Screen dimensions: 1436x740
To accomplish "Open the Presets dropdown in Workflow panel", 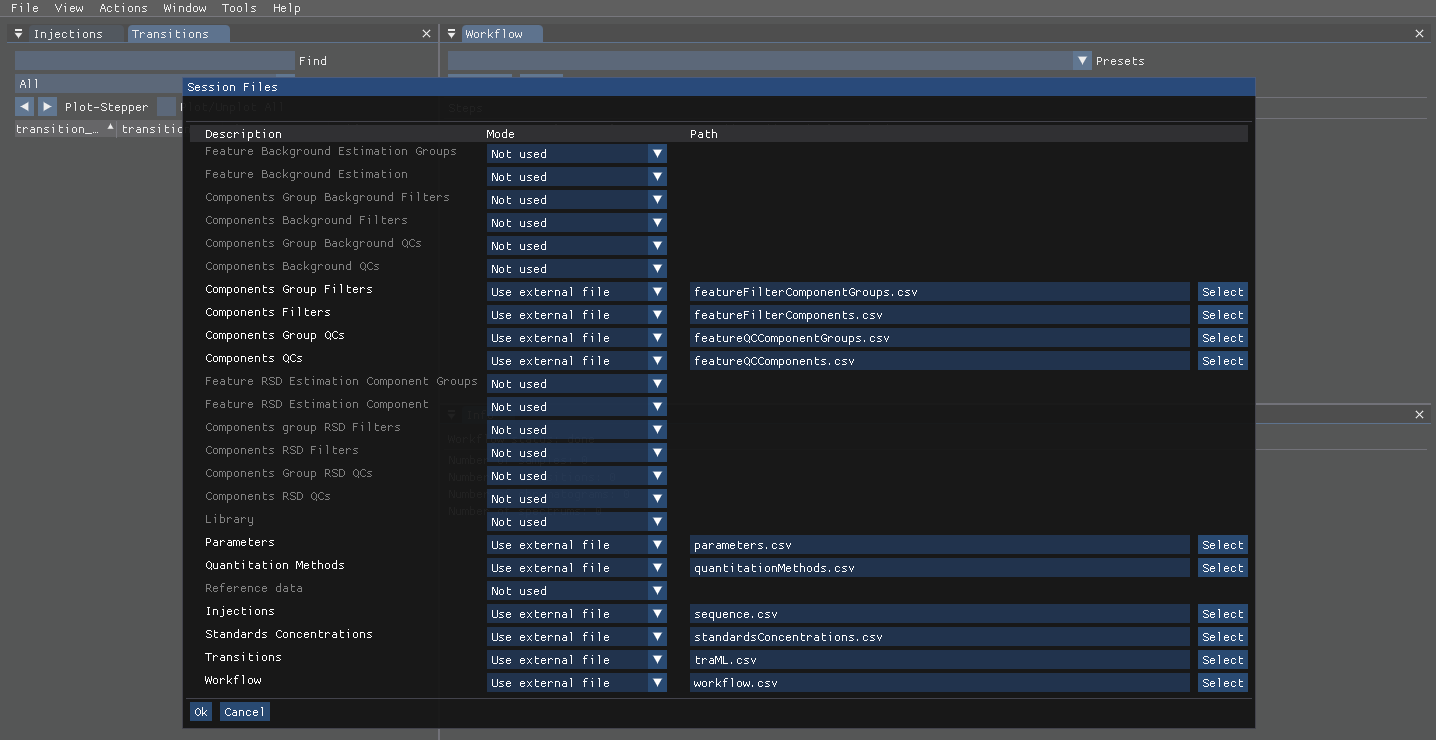I will pos(770,61).
